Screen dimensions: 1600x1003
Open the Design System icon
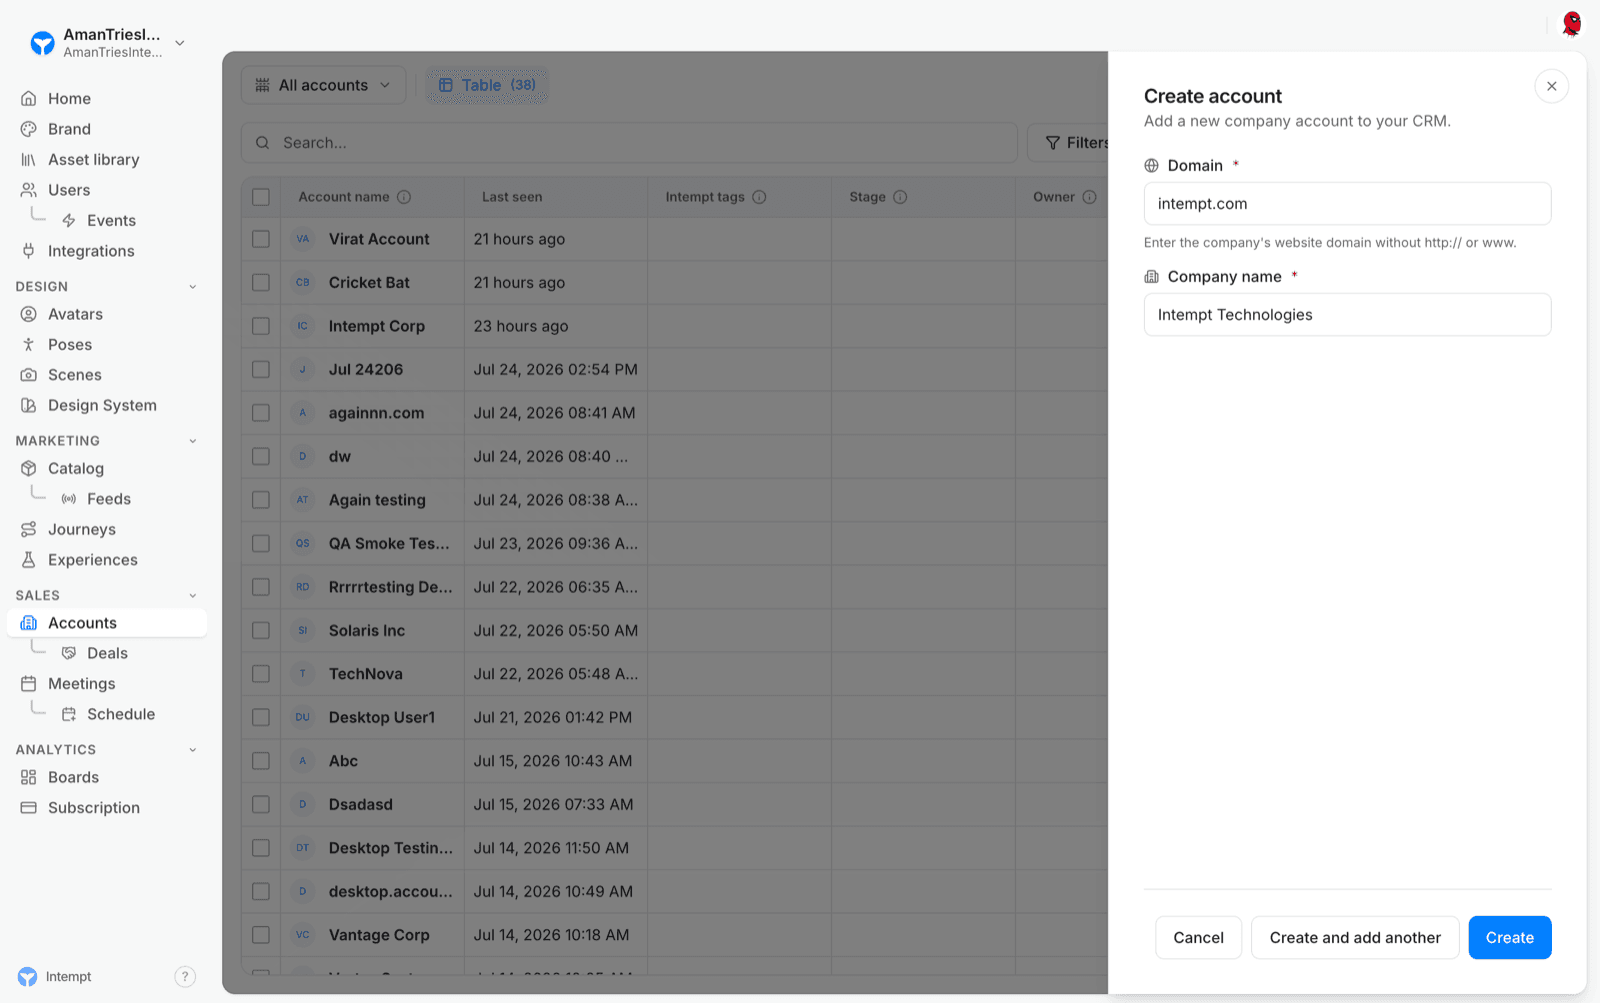29,405
